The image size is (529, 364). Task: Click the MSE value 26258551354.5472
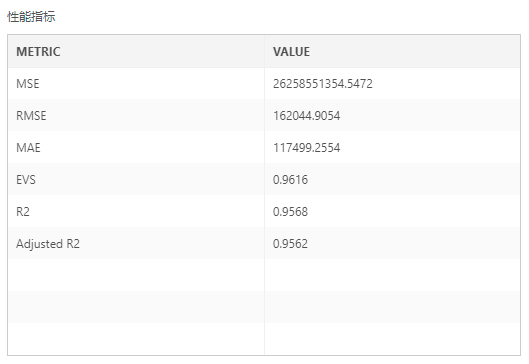pos(323,84)
